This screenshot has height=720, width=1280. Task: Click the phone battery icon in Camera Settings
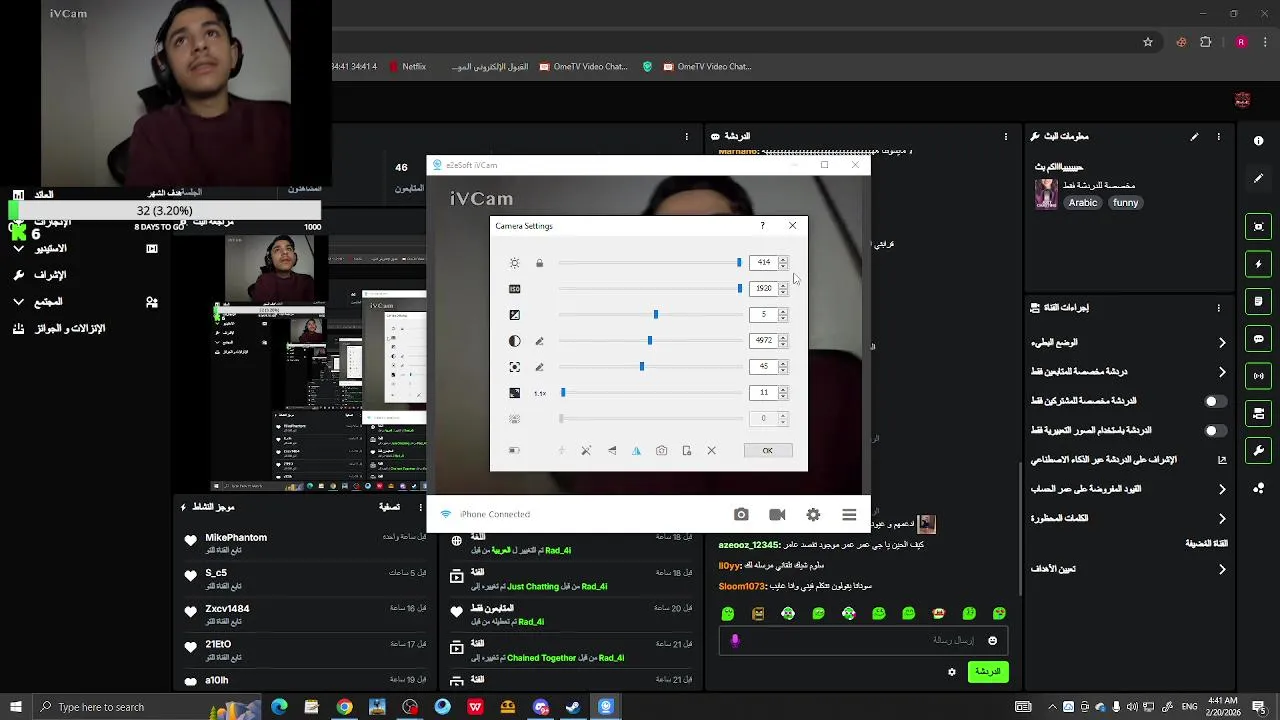(x=514, y=451)
